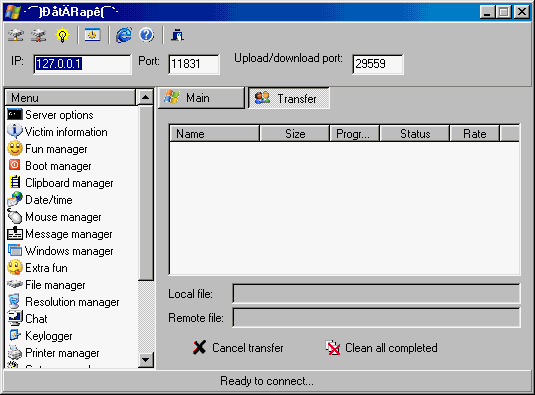535x395 pixels.
Task: Open Fun manager menu entry
Action: point(56,149)
